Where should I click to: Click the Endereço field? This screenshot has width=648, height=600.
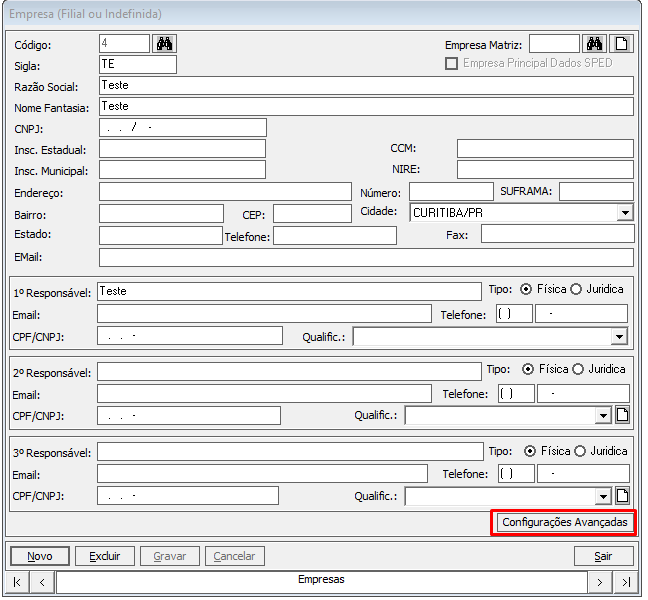225,192
